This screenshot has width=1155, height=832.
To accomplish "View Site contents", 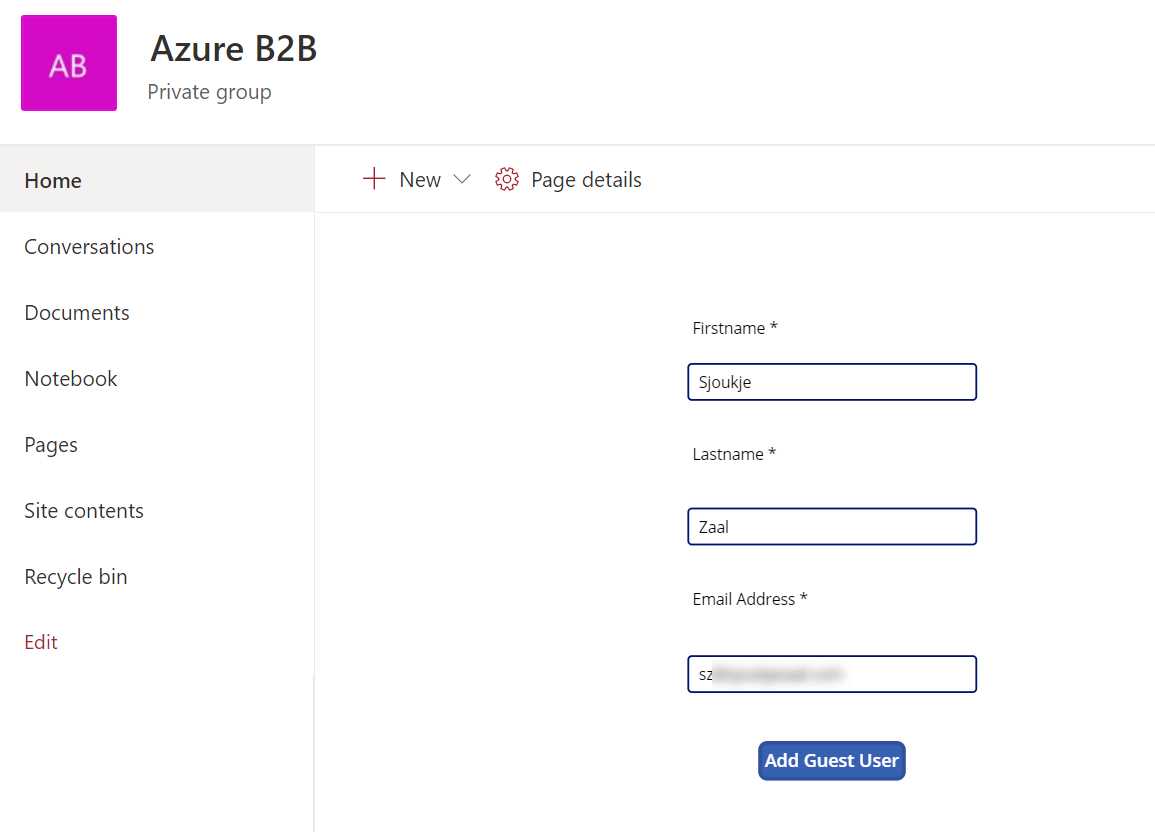I will click(x=84, y=510).
